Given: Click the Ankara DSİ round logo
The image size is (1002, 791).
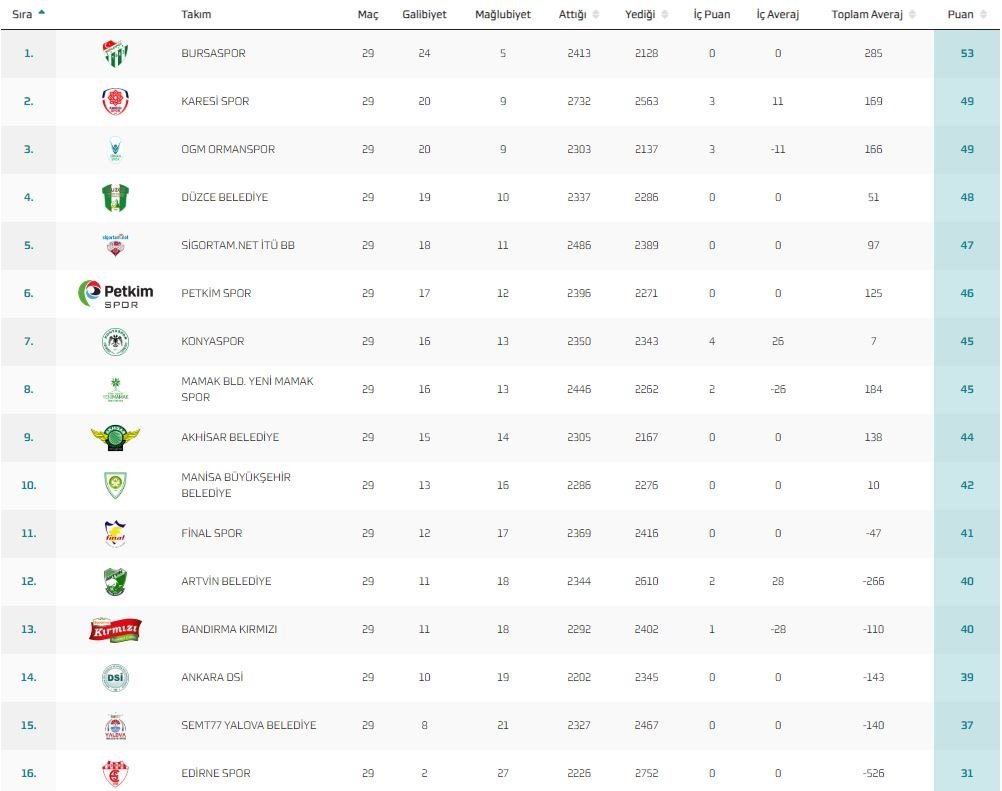Looking at the screenshot, I should 115,678.
